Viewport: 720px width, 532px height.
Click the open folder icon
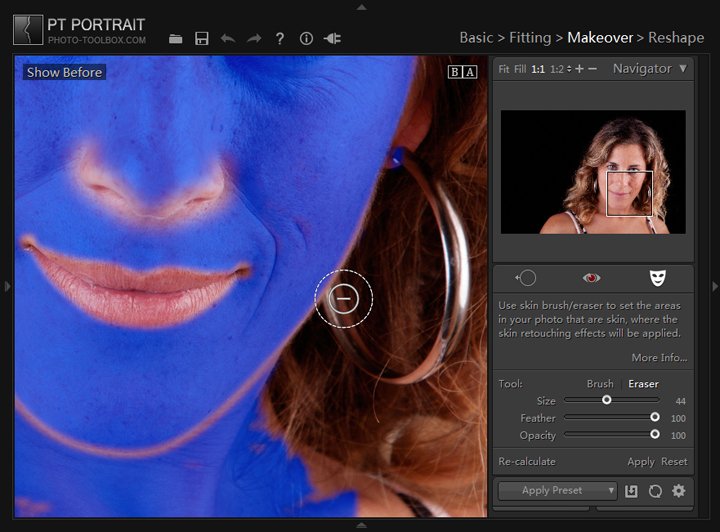coord(176,39)
